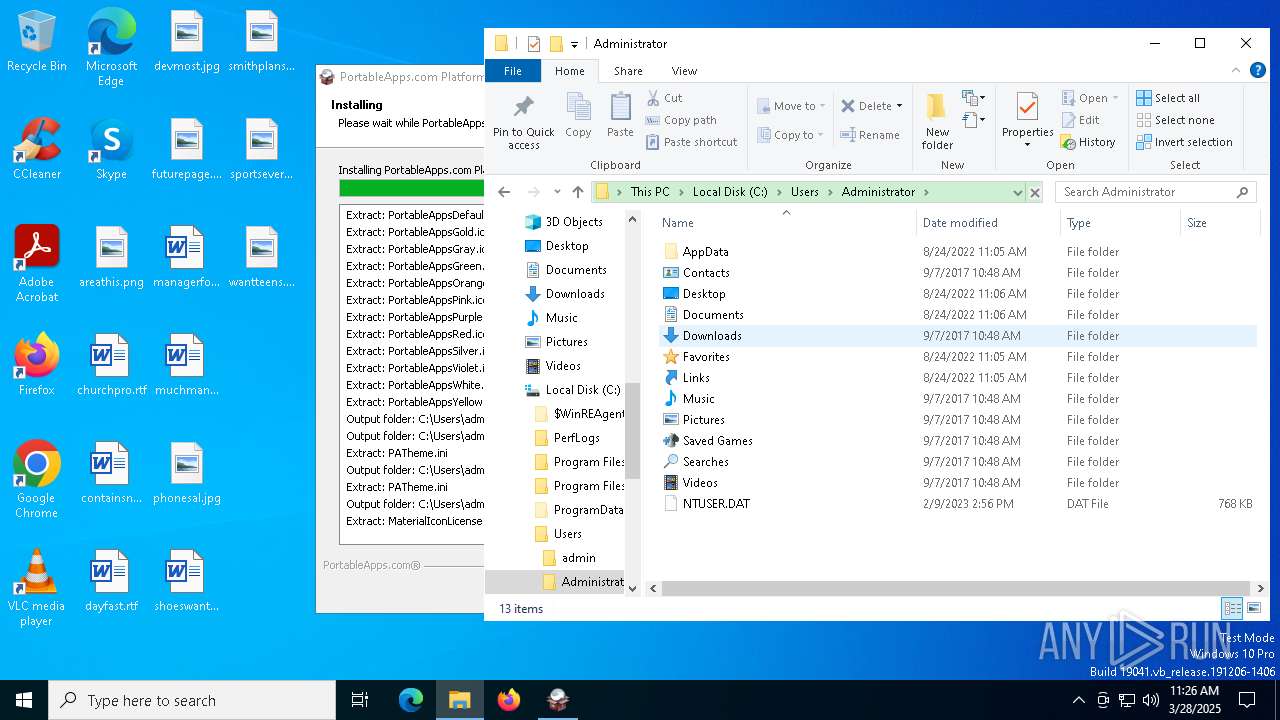Open Task View in the taskbar
1280x720 pixels.
pos(360,700)
